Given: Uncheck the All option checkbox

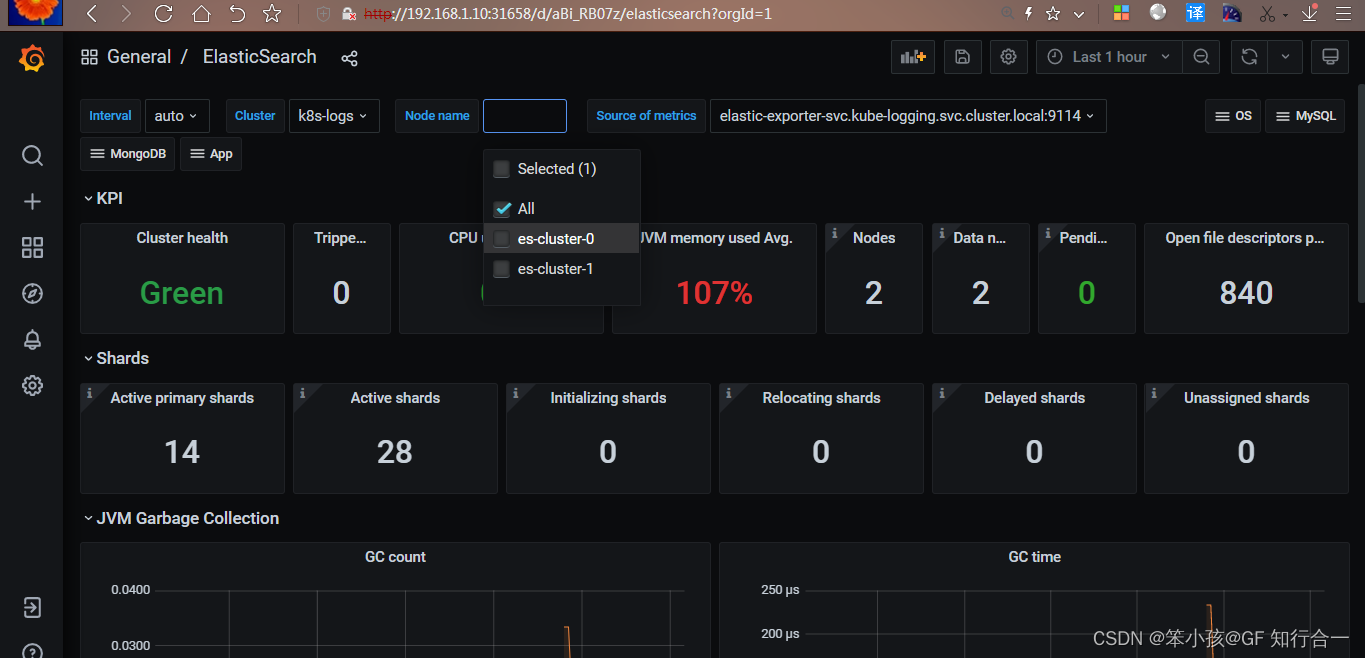Looking at the screenshot, I should [x=502, y=209].
